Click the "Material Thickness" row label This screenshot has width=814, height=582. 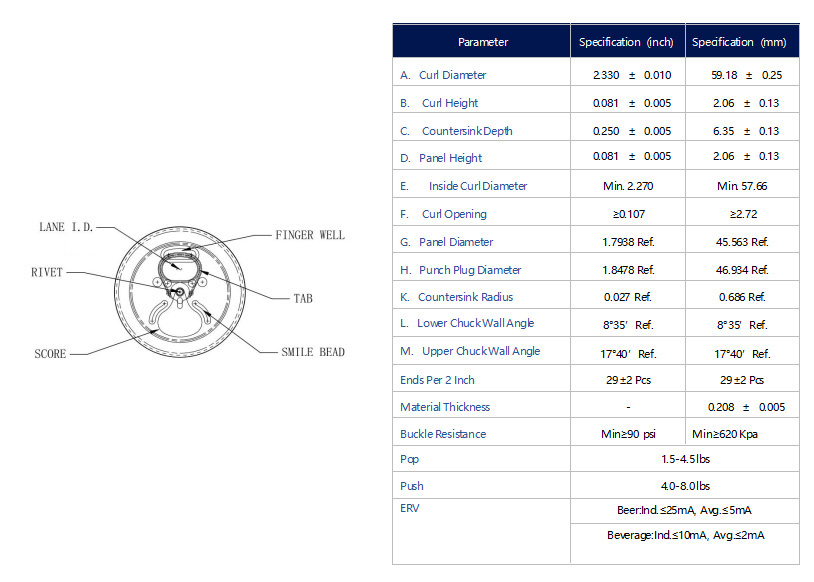coord(445,407)
